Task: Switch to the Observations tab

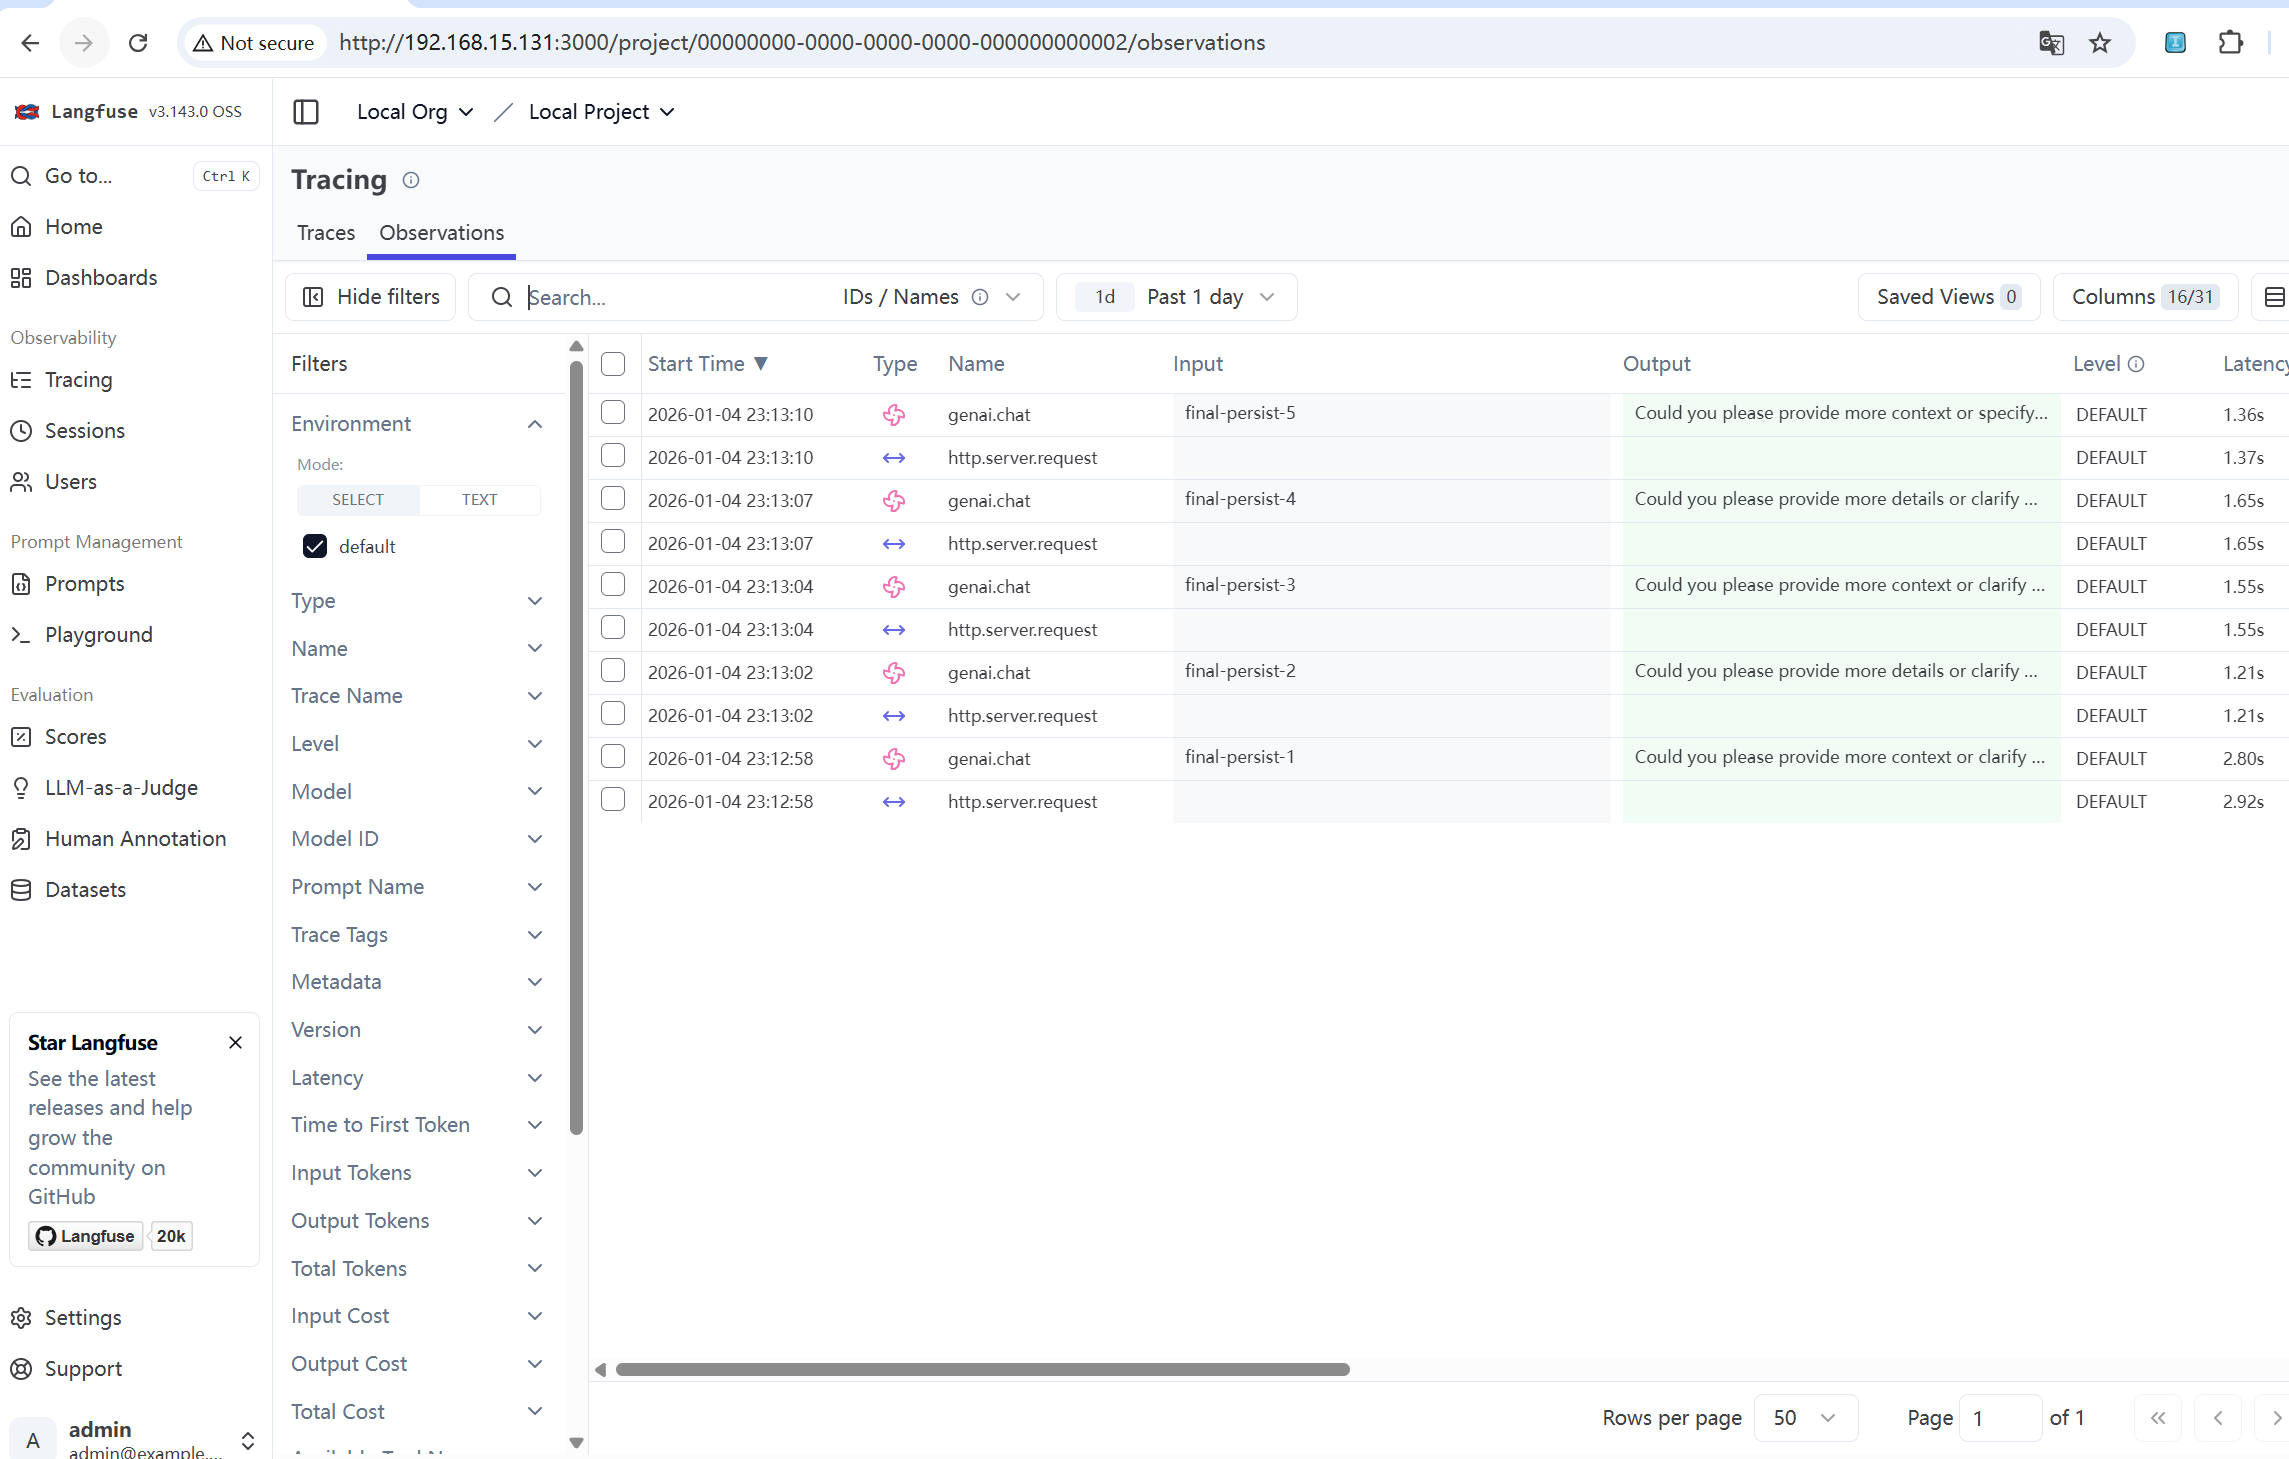Action: click(x=441, y=233)
